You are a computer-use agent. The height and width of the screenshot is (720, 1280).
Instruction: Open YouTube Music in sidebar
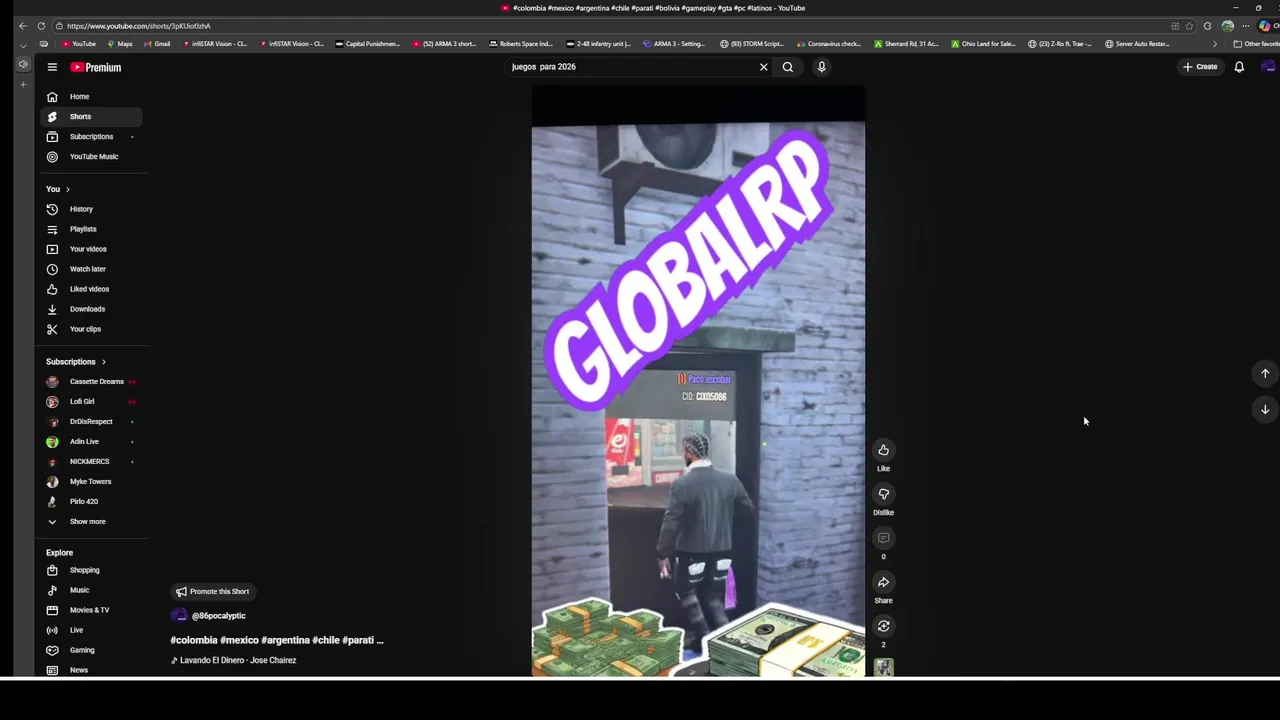click(91, 157)
